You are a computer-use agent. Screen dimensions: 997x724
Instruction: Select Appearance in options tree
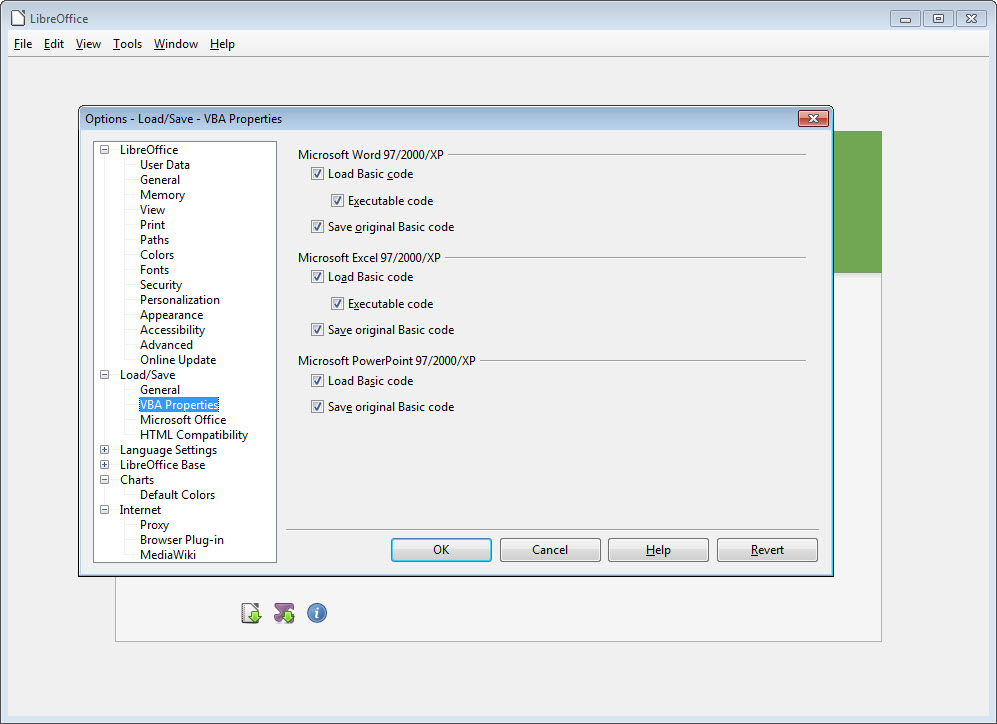(172, 315)
